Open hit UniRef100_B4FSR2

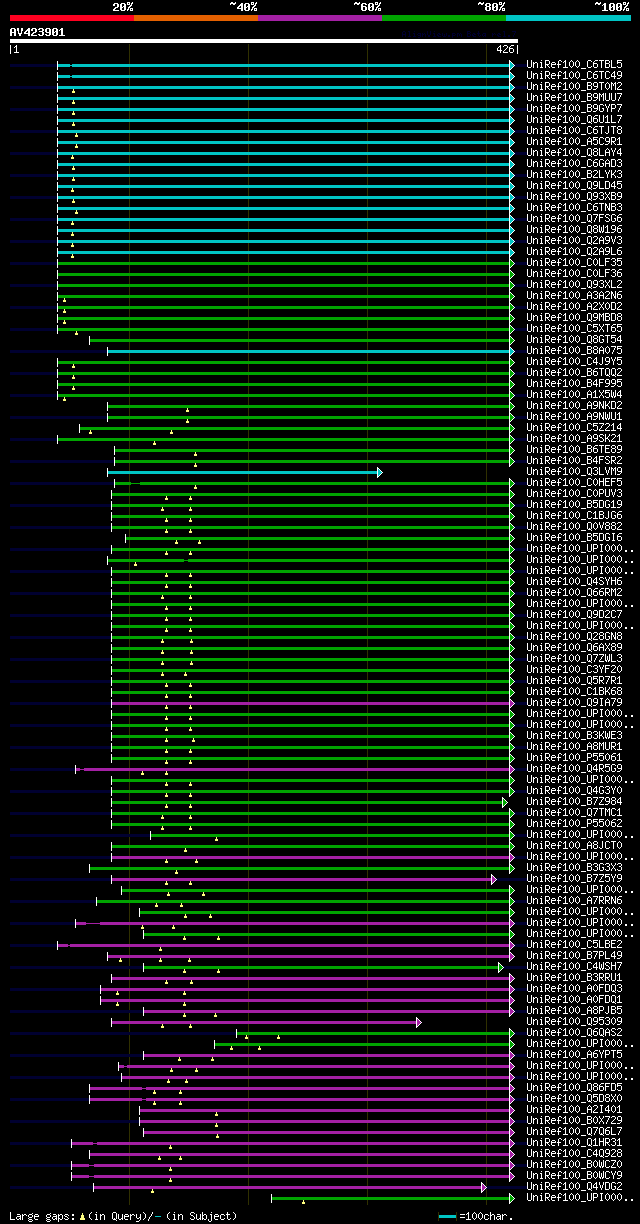click(x=575, y=461)
